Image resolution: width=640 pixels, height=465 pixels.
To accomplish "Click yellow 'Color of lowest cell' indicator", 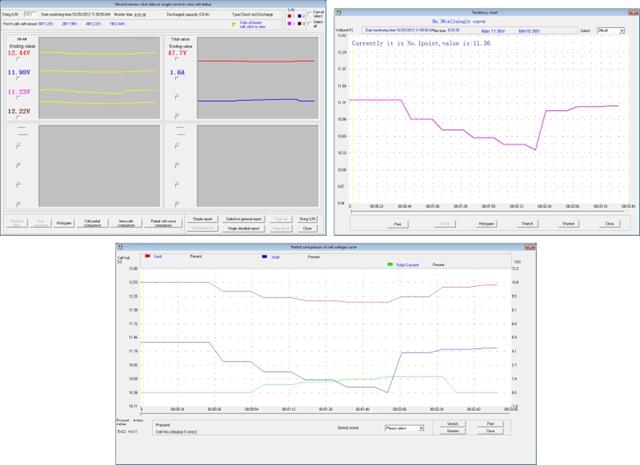I will (232, 24).
